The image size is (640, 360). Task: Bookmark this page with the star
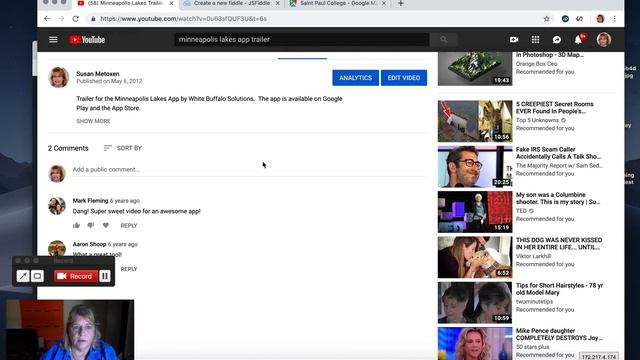pos(547,19)
